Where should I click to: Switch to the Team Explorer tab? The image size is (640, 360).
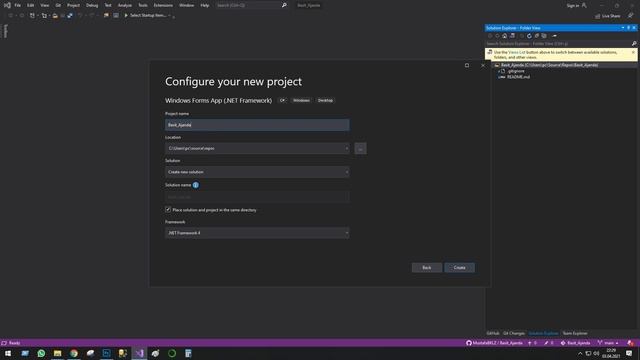575,333
